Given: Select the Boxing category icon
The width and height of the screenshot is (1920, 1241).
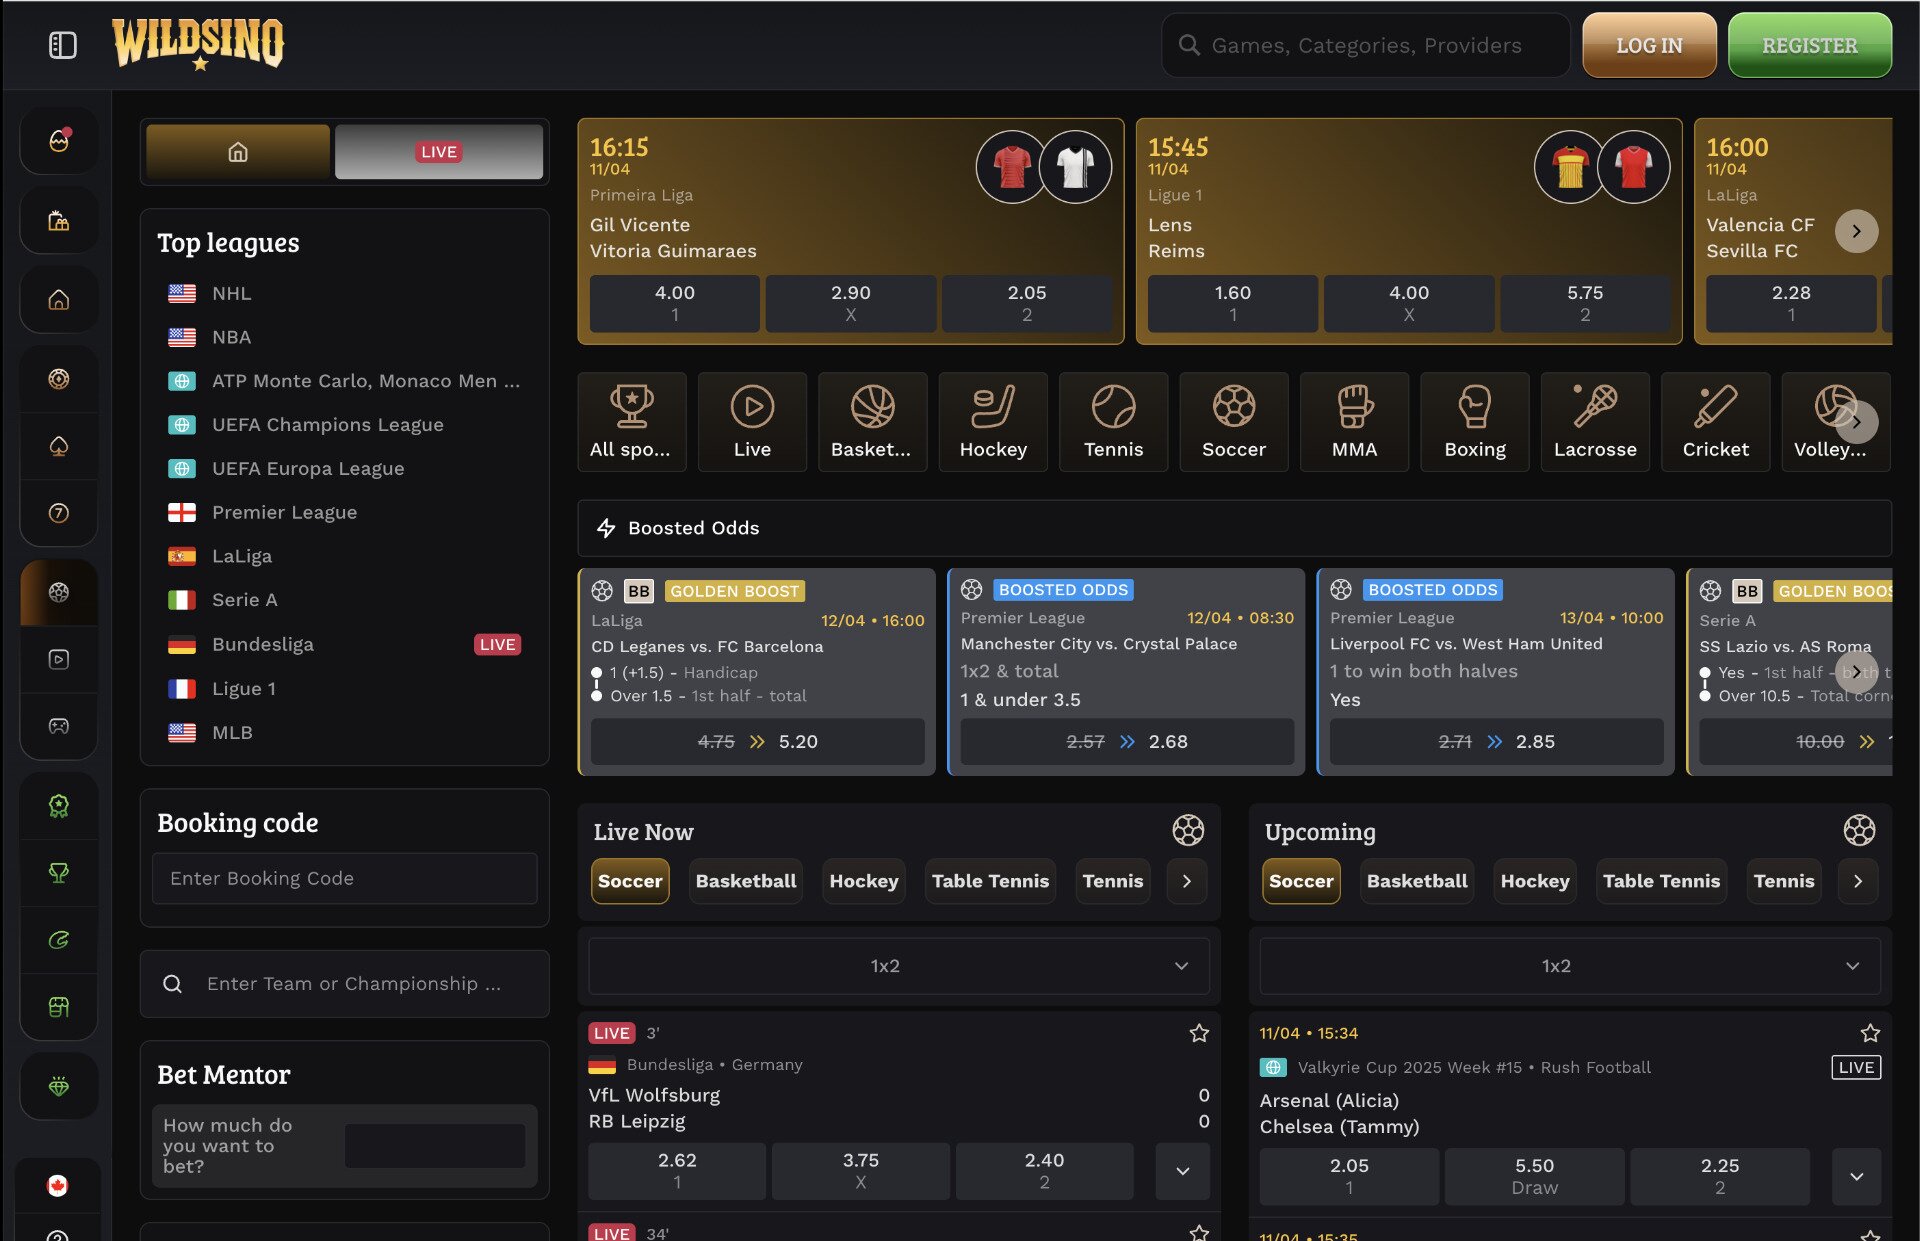Looking at the screenshot, I should point(1474,421).
